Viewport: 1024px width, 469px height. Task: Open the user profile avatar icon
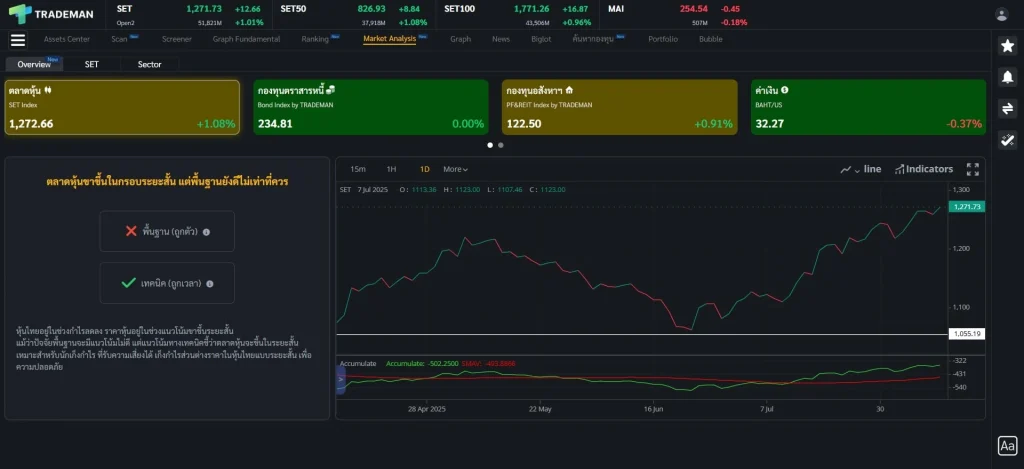[x=1001, y=14]
